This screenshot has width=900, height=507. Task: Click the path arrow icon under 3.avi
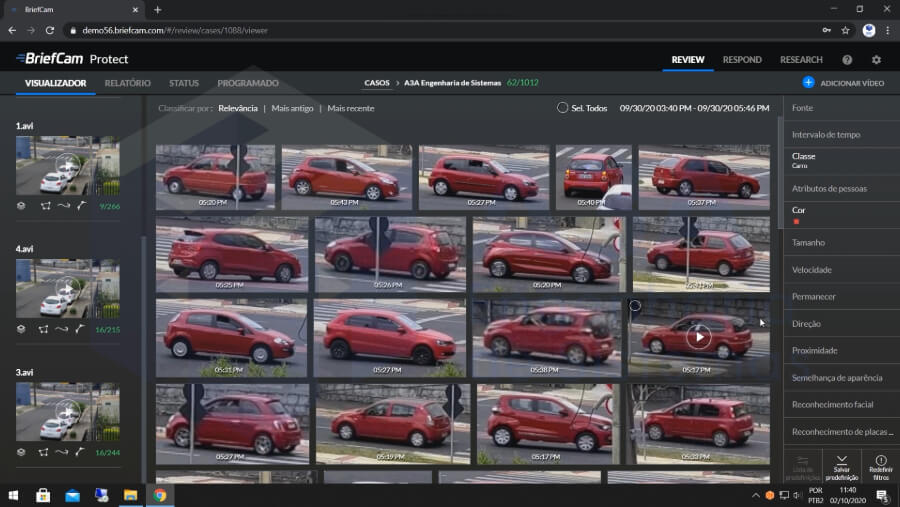point(61,452)
